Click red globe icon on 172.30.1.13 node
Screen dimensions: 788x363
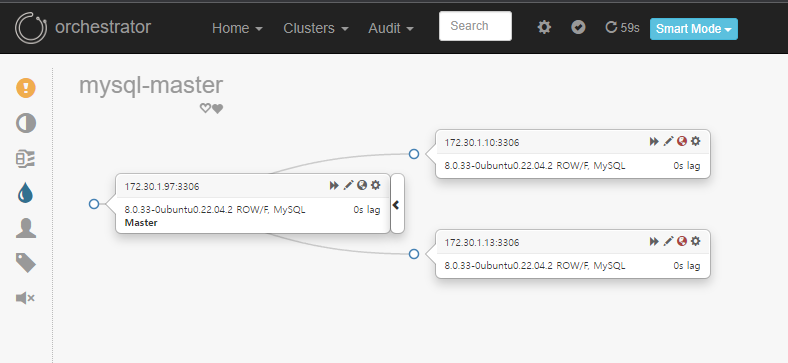[682, 241]
